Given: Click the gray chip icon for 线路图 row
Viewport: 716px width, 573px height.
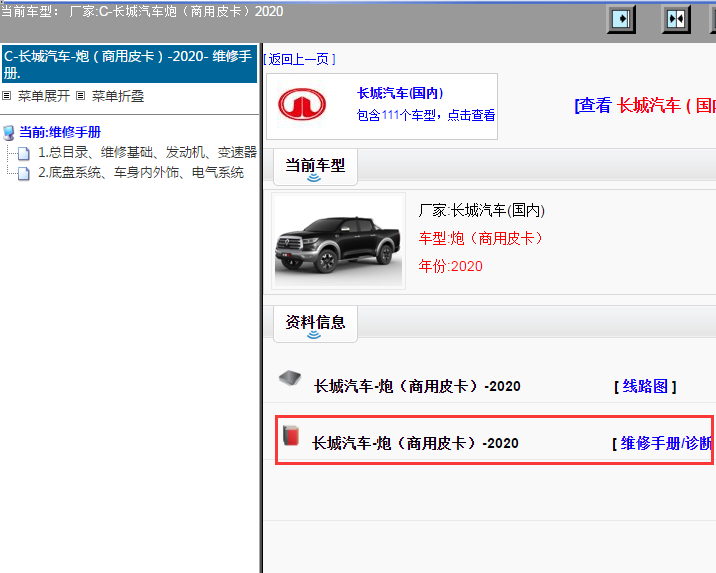Looking at the screenshot, I should (290, 378).
